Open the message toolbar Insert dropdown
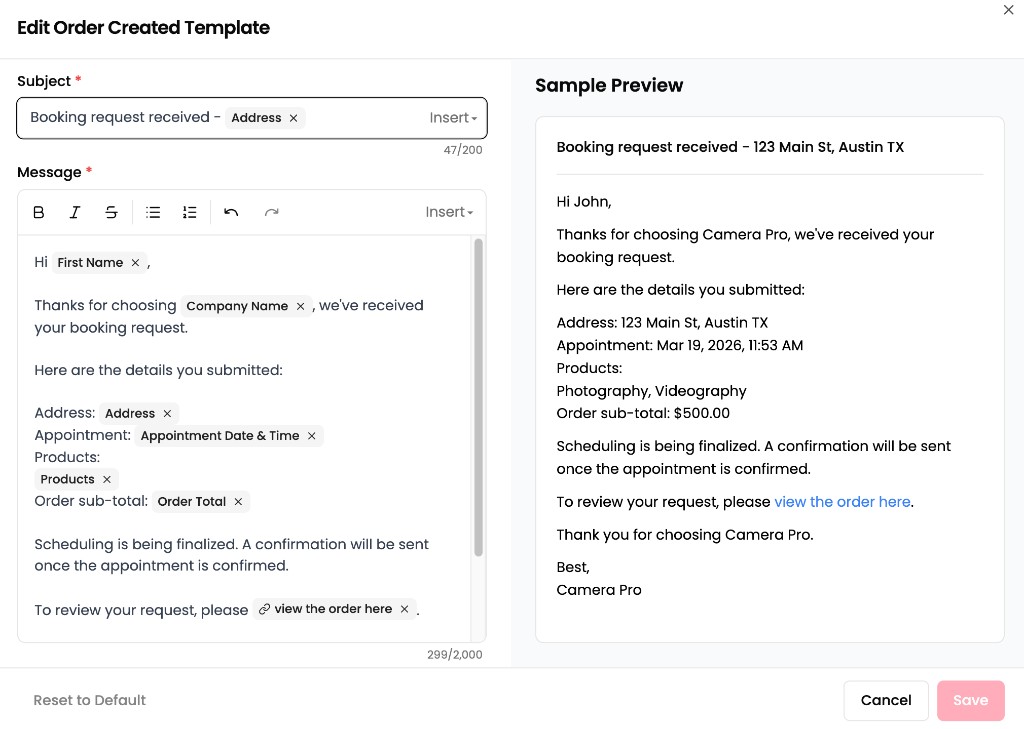 [x=448, y=212]
